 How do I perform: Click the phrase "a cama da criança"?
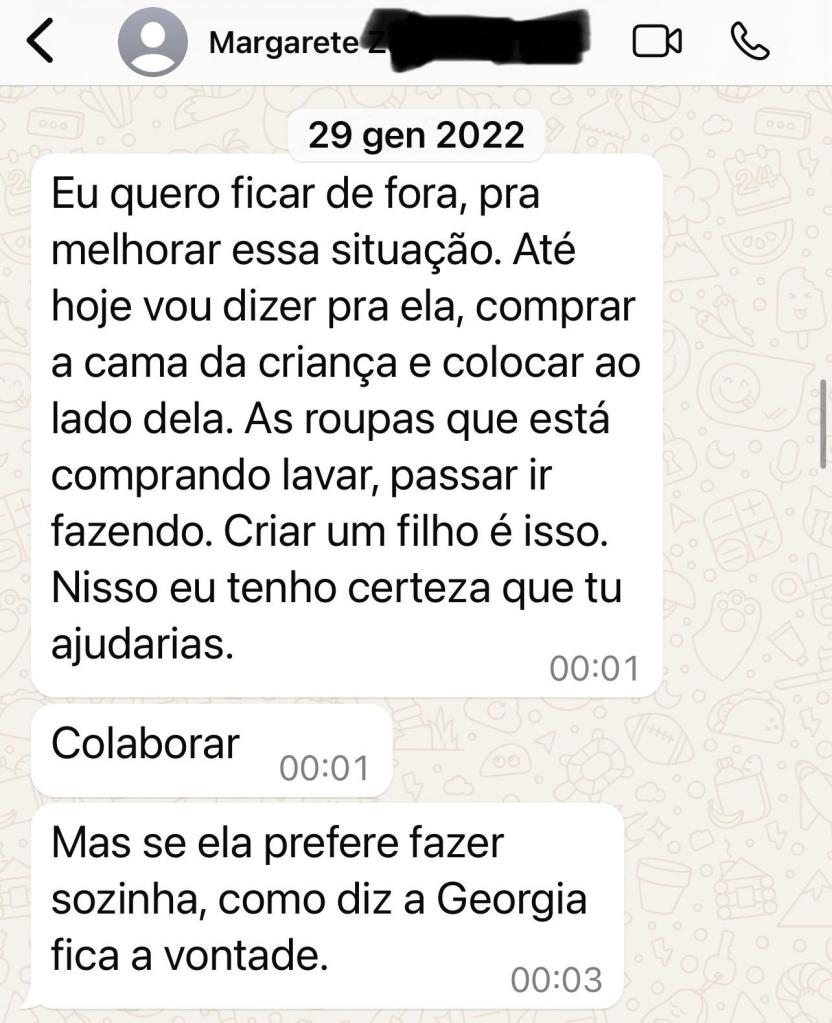click(x=224, y=364)
